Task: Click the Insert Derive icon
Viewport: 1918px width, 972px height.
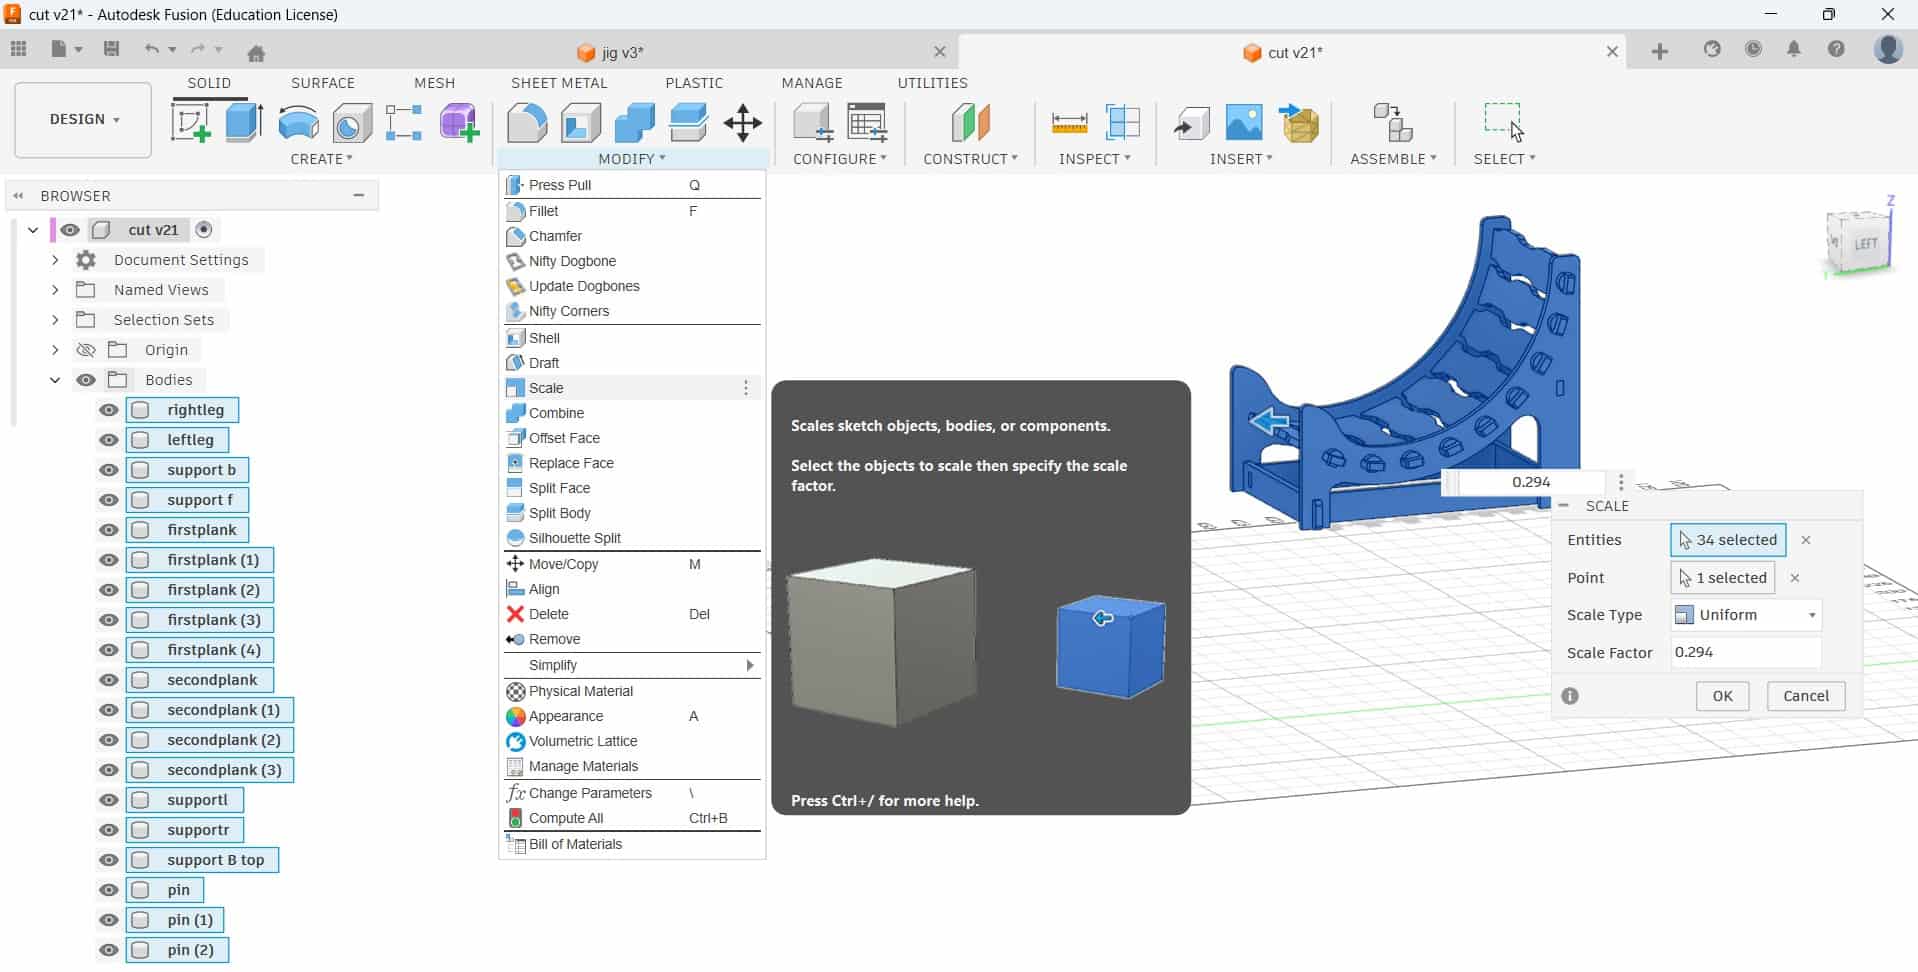Action: tap(1192, 123)
